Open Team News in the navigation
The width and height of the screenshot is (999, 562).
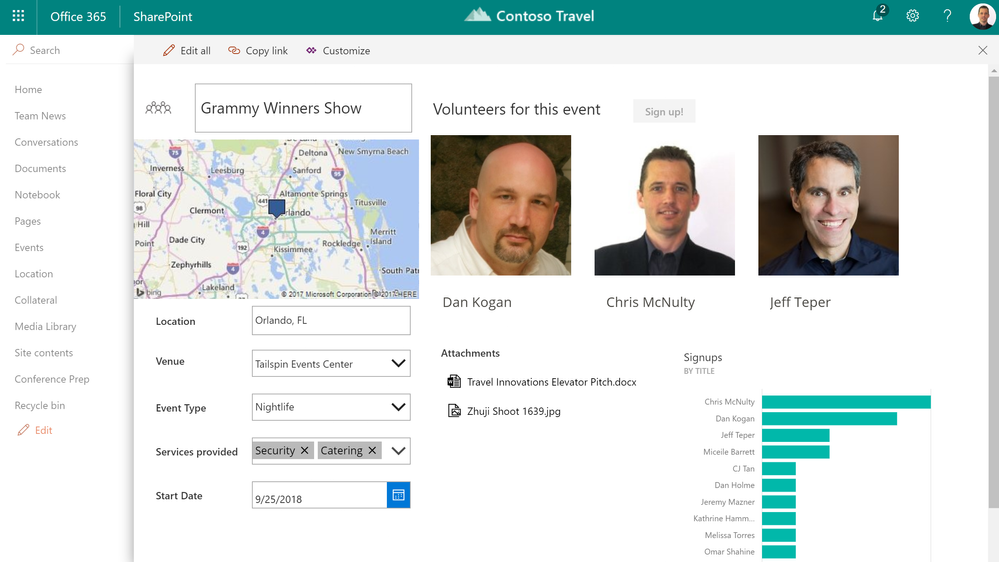tap(40, 116)
